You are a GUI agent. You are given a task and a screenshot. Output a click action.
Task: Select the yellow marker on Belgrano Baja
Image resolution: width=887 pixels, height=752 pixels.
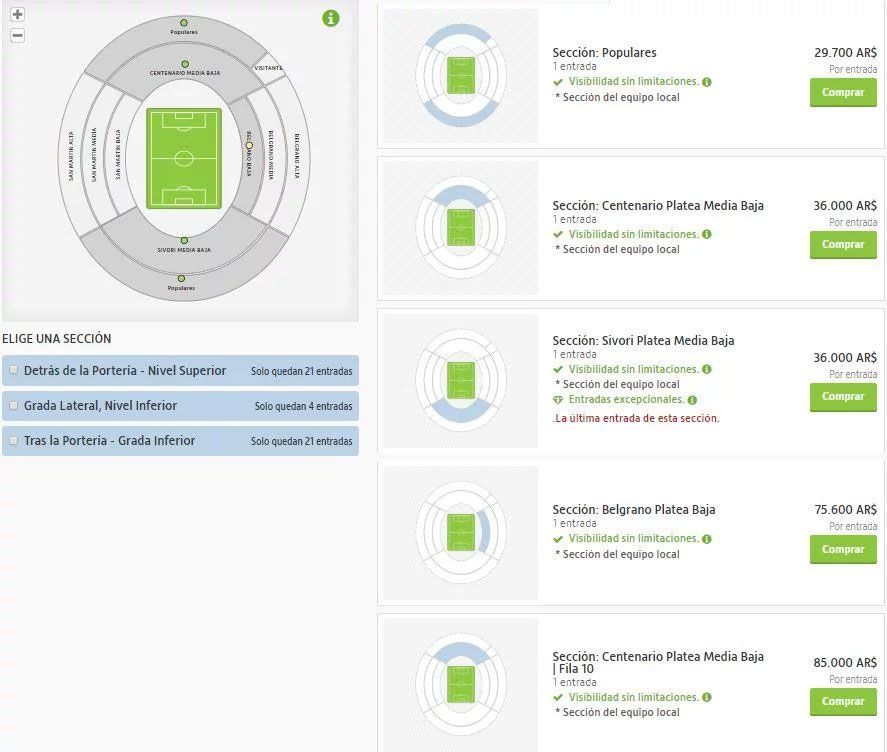coord(249,146)
